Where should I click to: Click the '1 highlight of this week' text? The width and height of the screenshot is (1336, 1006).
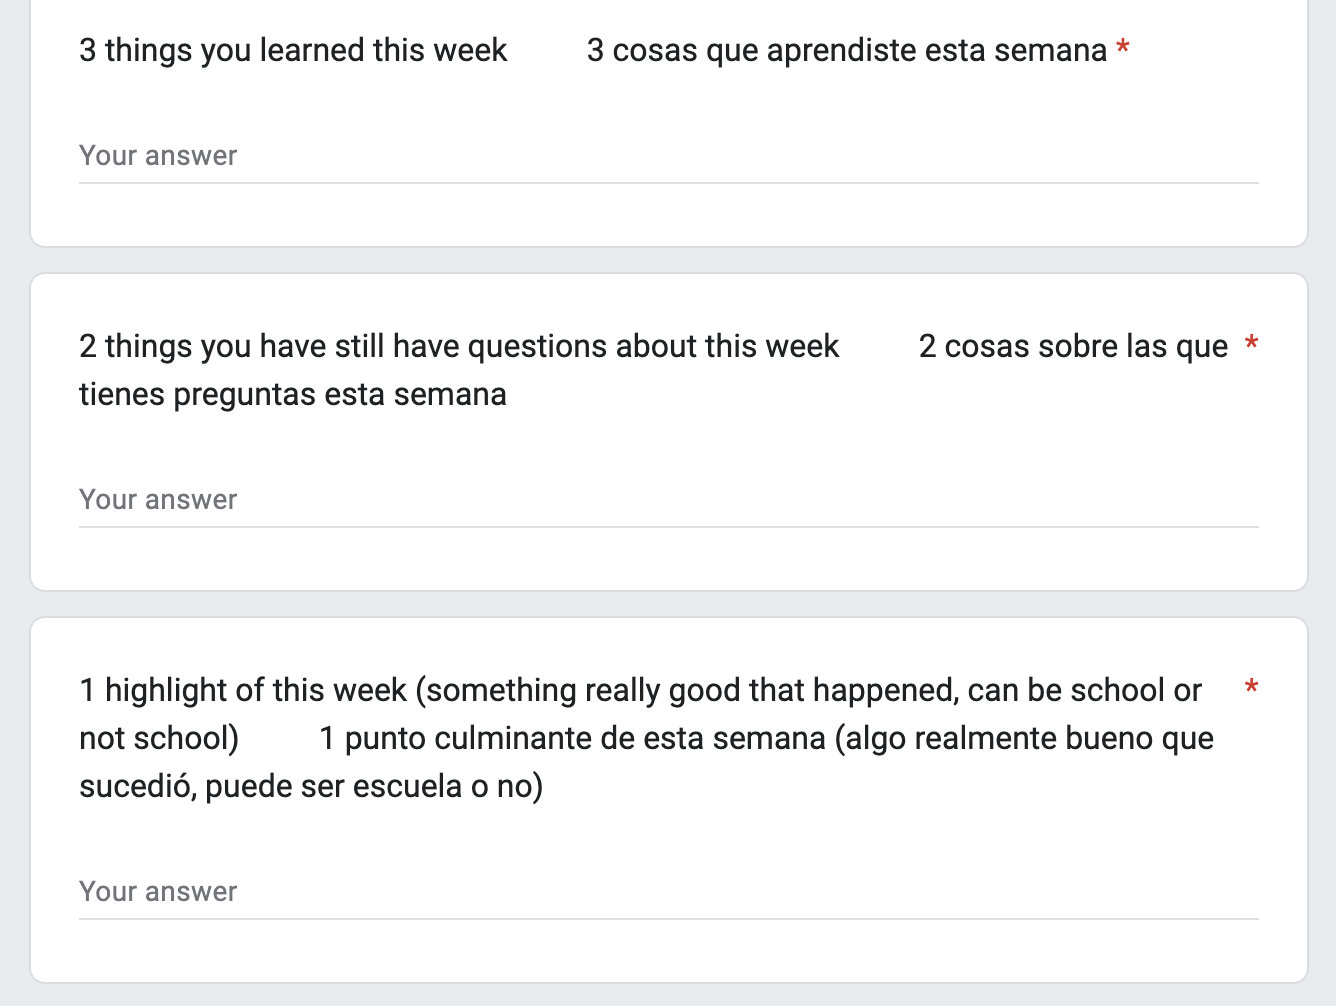(x=243, y=690)
